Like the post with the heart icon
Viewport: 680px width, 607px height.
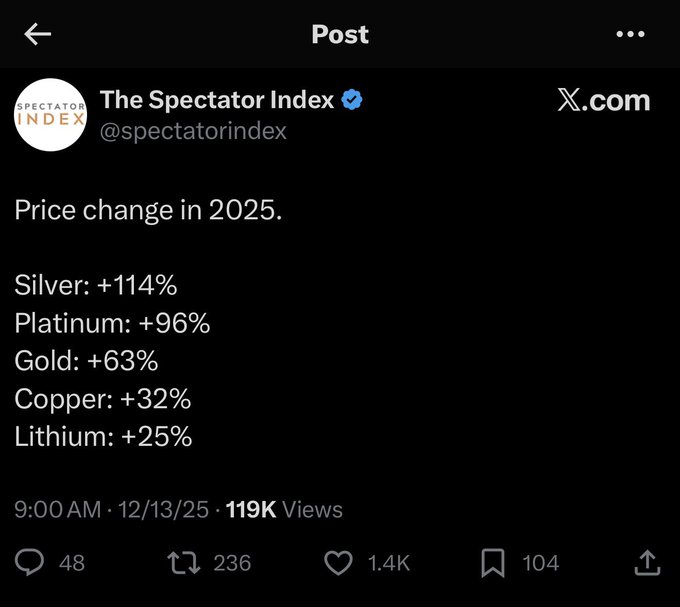(x=340, y=563)
